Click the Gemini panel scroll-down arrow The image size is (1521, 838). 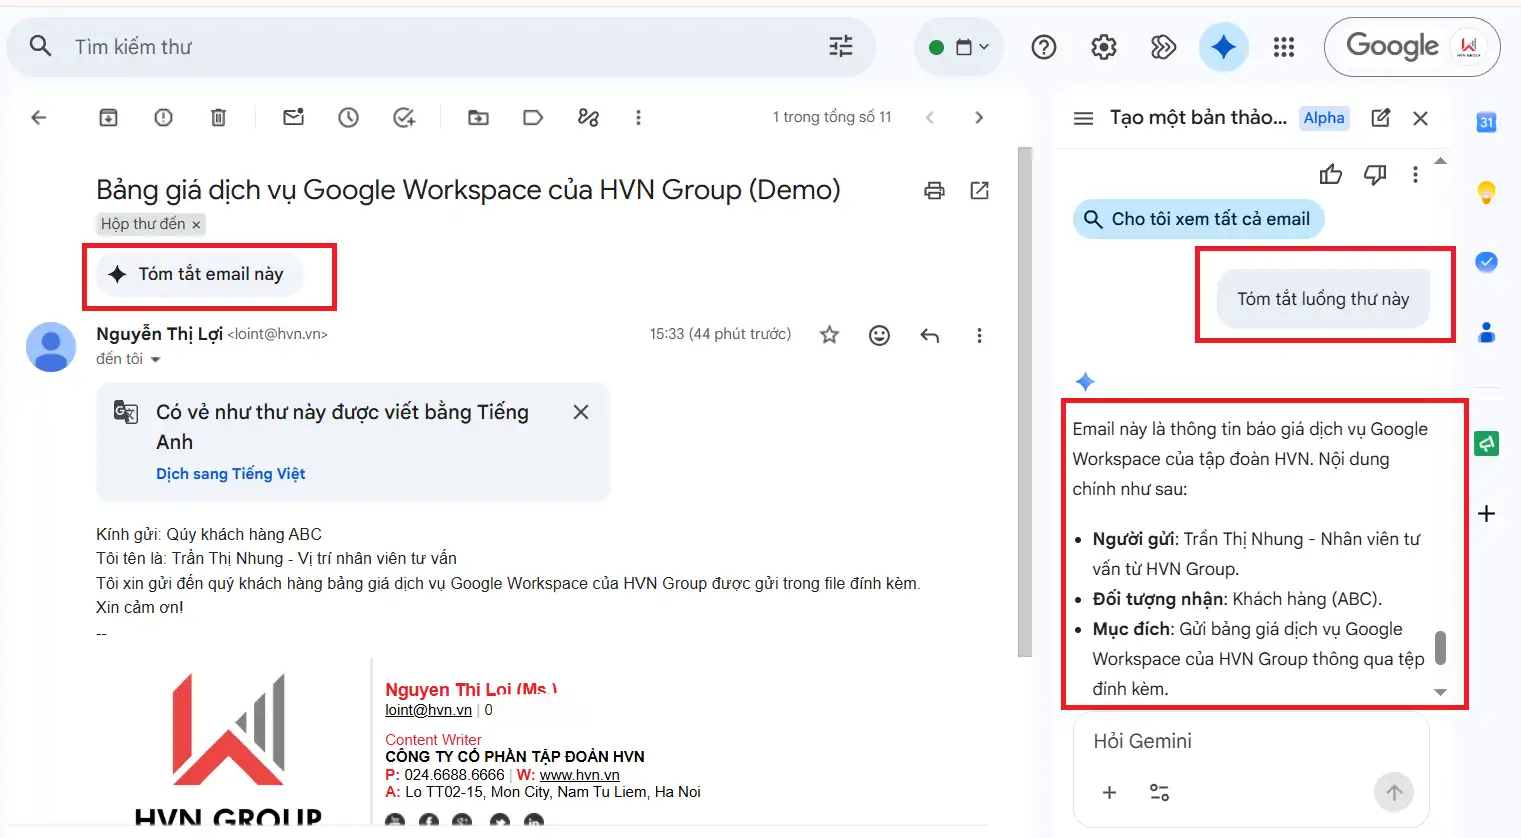[x=1440, y=692]
